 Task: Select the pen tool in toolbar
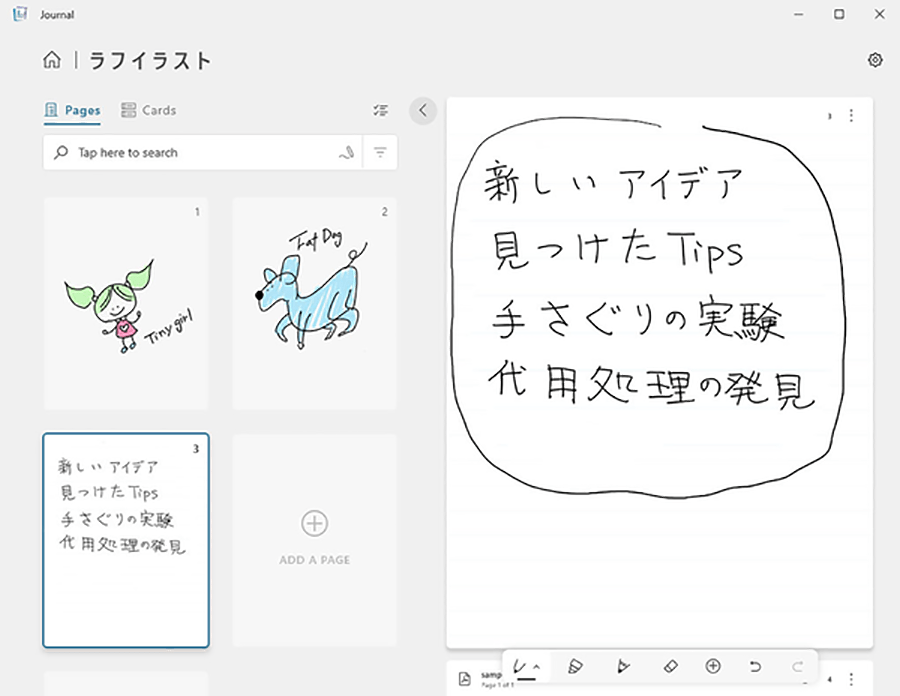click(x=521, y=667)
